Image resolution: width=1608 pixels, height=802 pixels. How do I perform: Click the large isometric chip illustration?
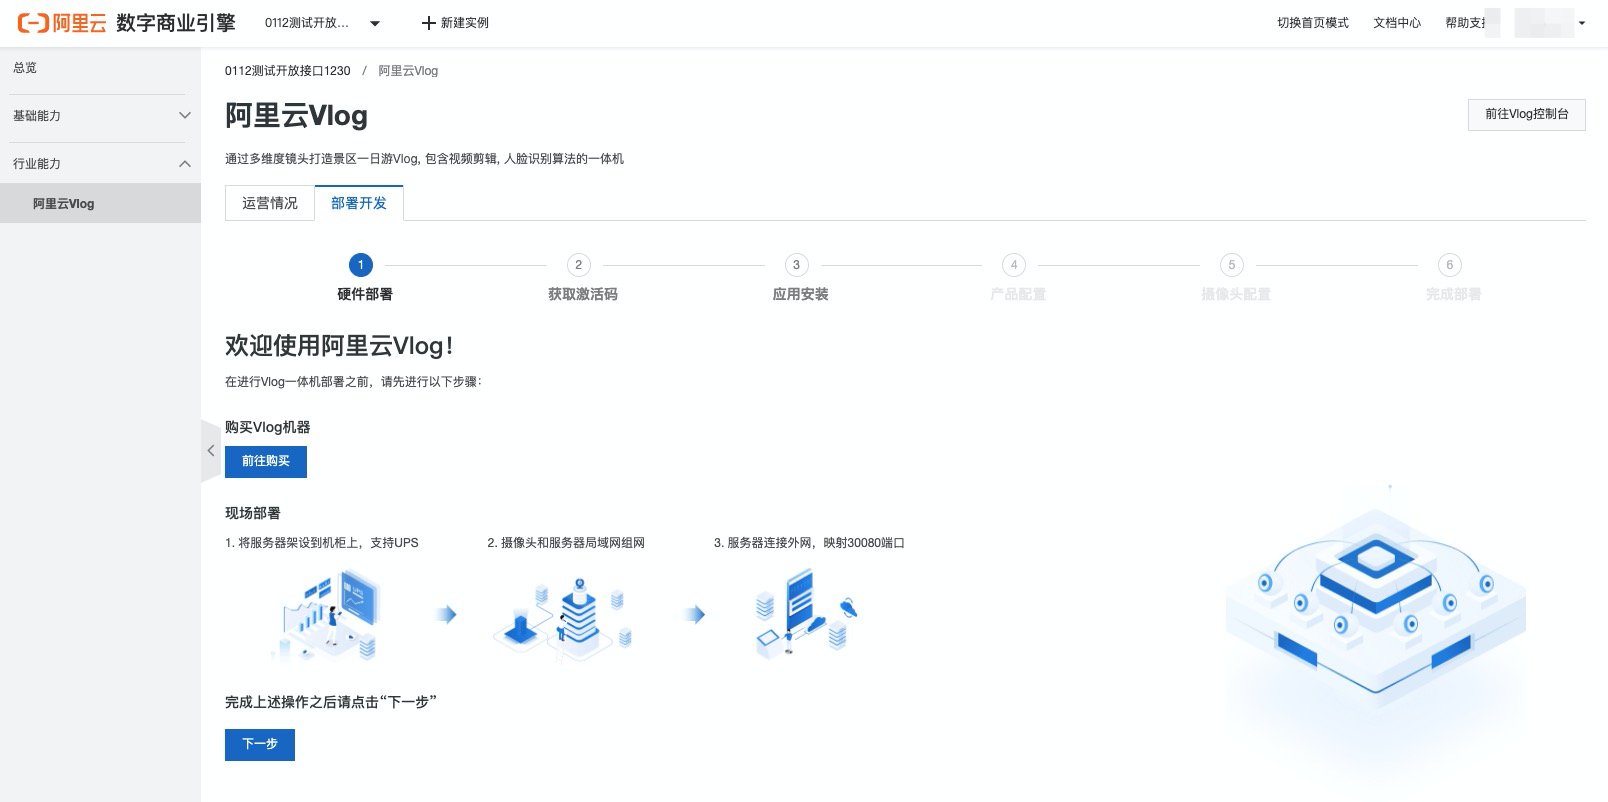coord(1376,600)
